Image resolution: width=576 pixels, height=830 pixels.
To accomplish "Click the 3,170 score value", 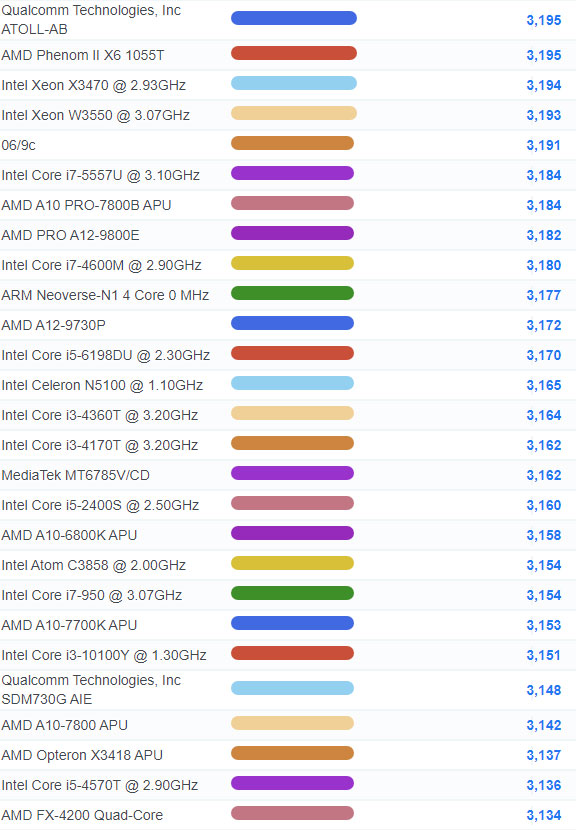I will (x=544, y=355).
